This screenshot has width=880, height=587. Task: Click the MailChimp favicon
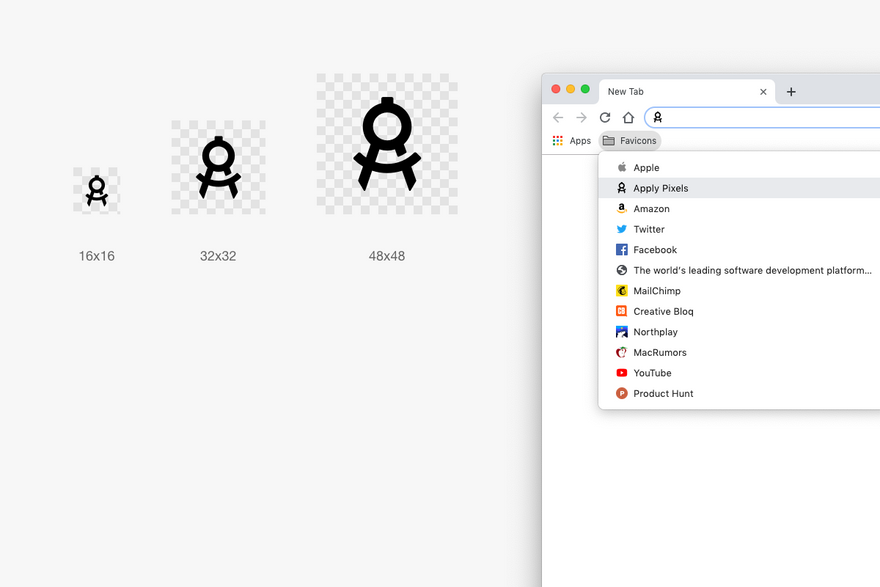coord(621,291)
